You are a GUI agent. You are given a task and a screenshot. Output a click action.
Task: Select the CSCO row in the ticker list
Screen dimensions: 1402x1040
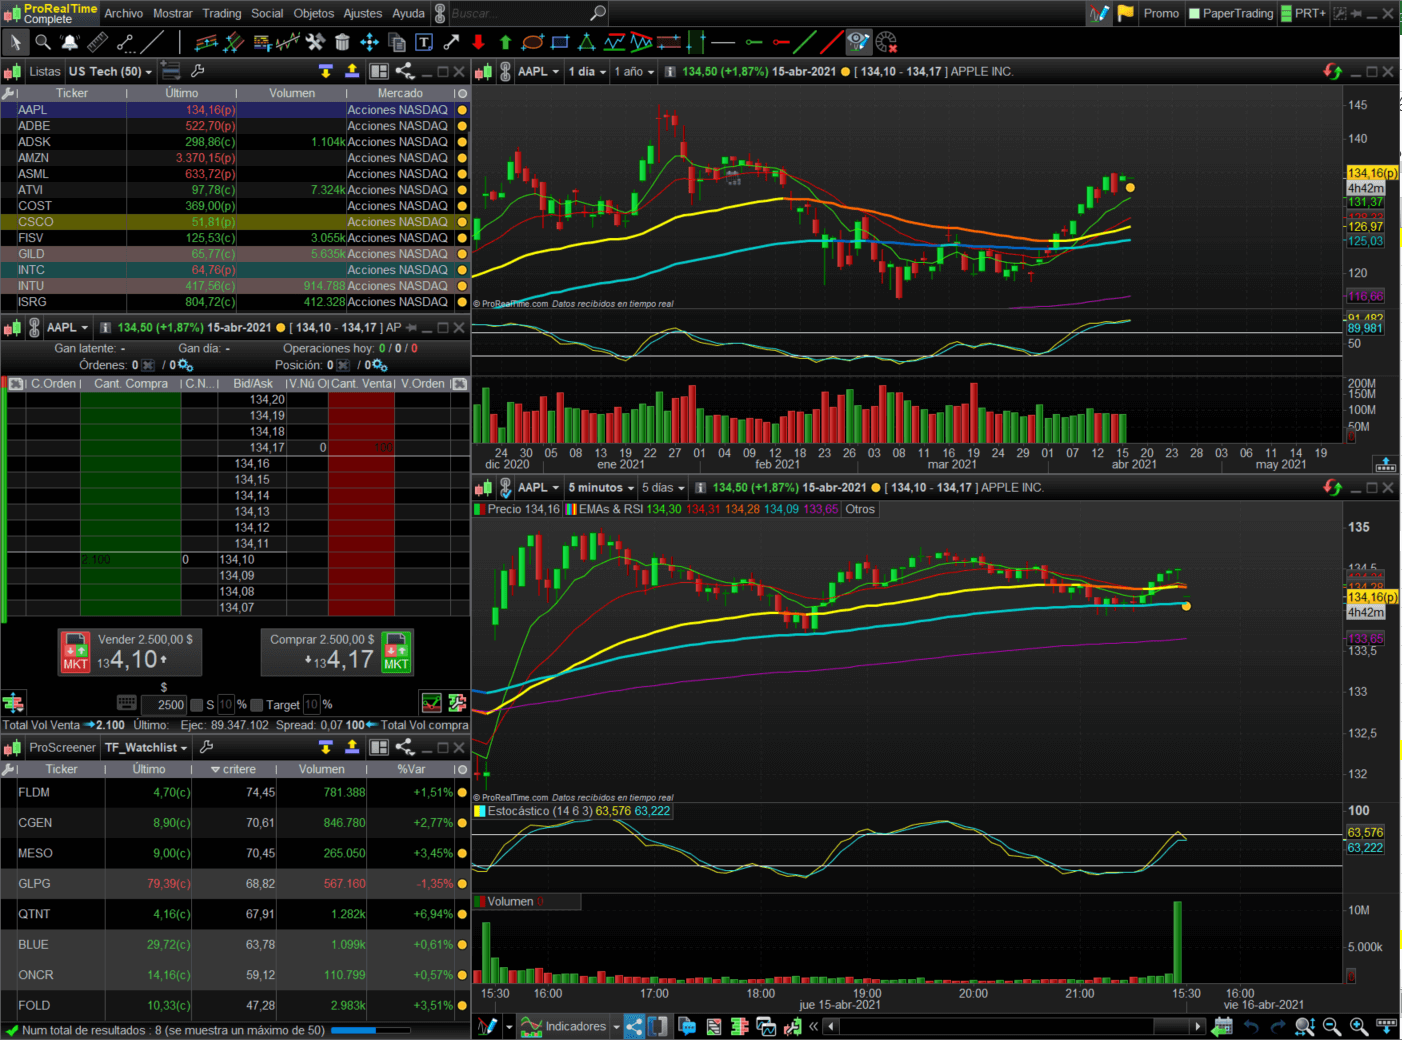(x=235, y=222)
